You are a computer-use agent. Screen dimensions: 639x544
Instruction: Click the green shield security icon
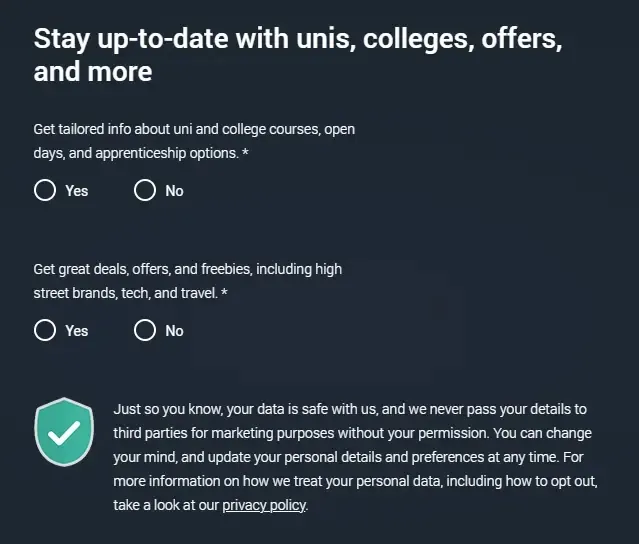(x=64, y=432)
